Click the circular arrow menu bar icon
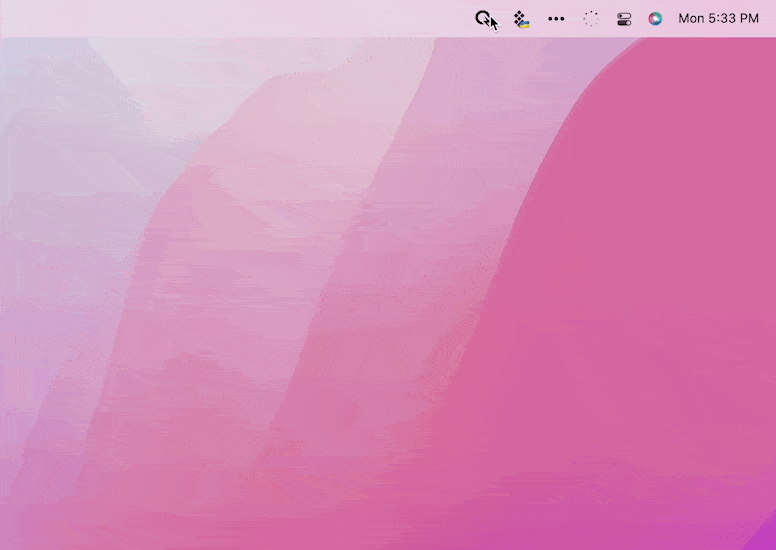 483,19
